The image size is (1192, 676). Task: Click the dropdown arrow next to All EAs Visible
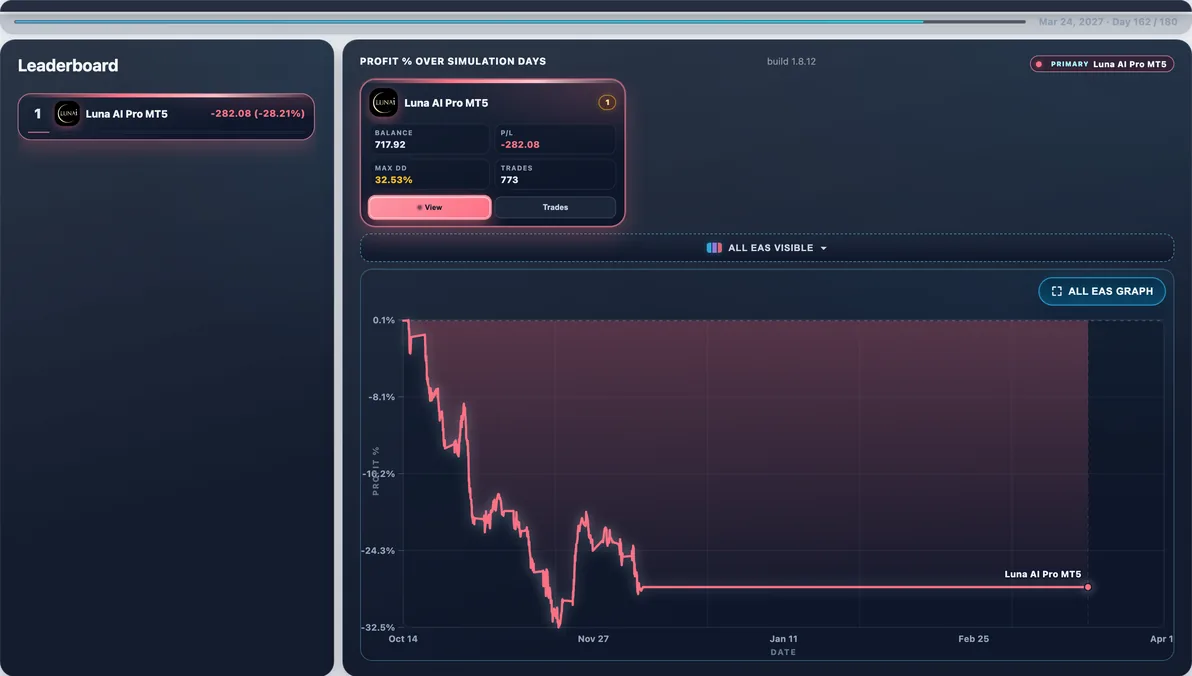[x=823, y=249]
